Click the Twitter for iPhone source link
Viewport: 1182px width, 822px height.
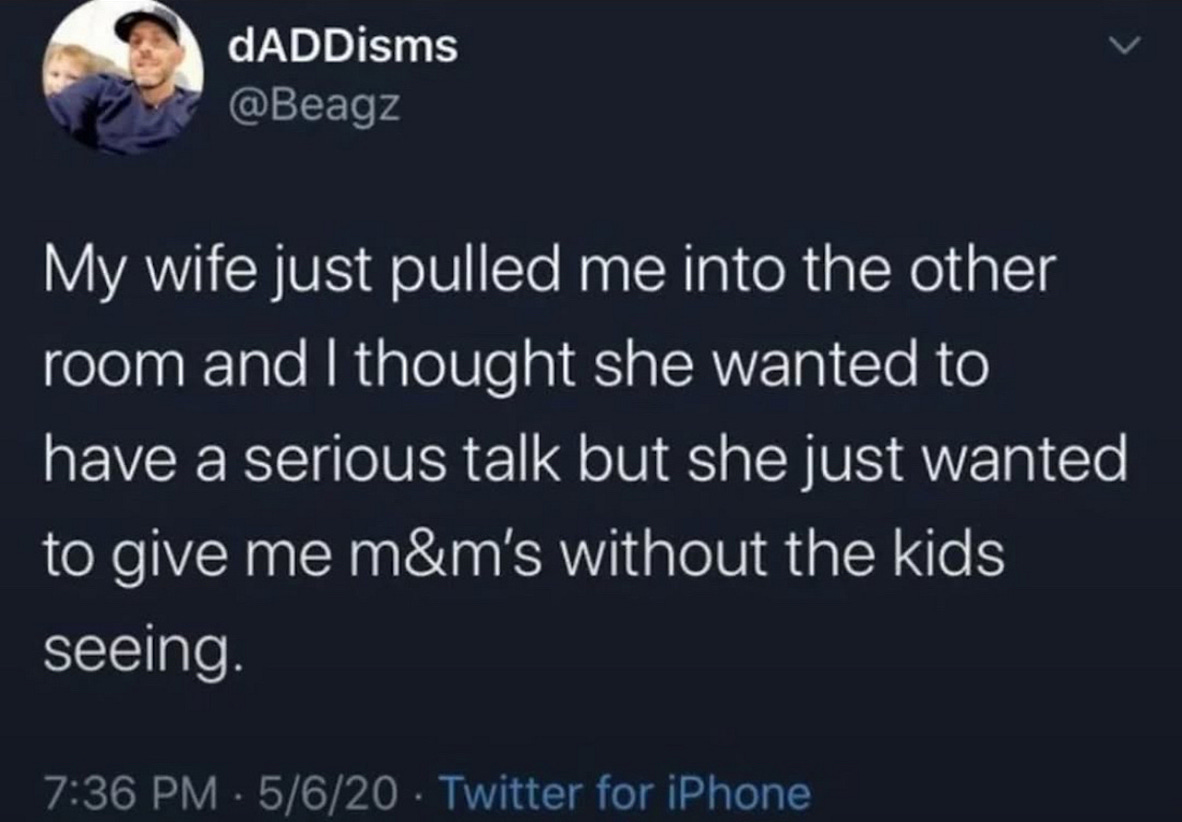624,794
